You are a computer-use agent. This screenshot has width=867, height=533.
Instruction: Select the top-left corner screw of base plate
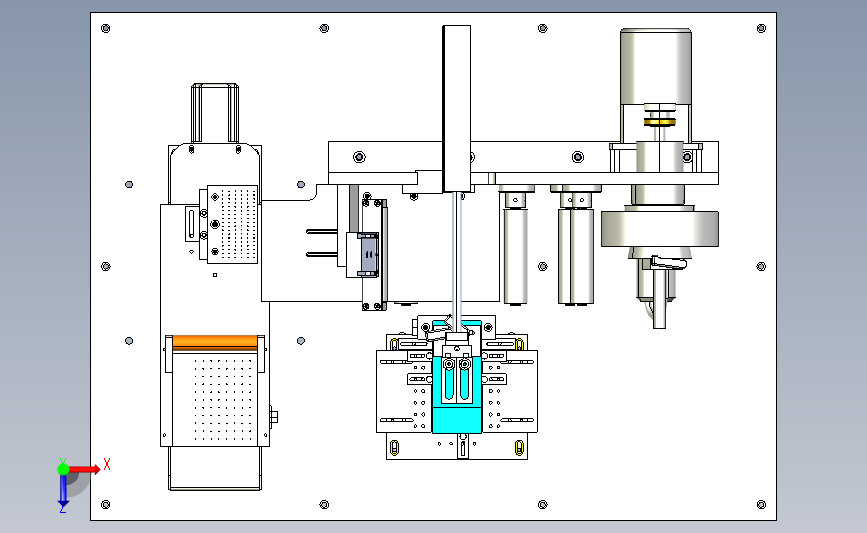[106, 28]
